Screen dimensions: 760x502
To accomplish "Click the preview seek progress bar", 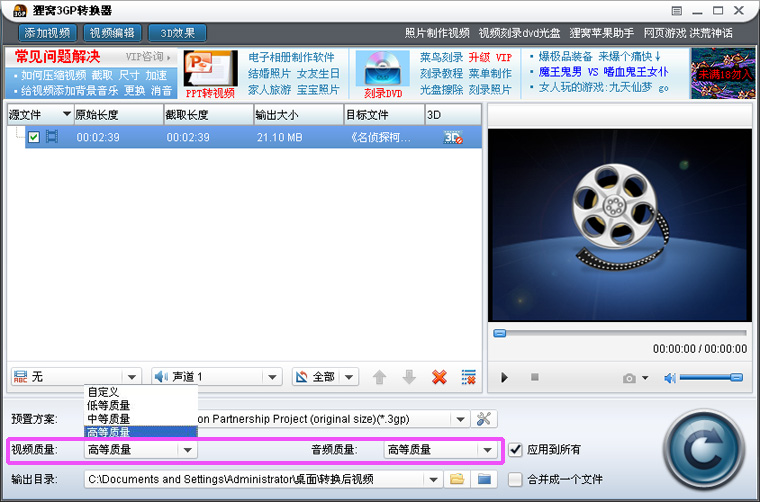I will pos(620,333).
